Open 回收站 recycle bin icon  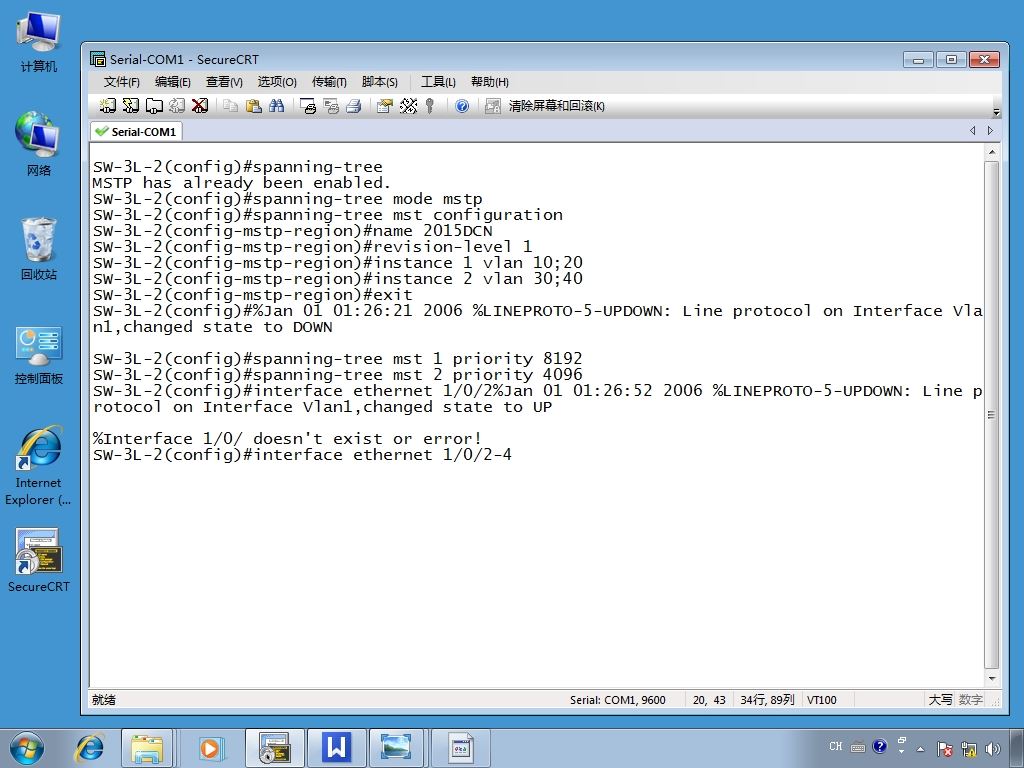tap(39, 249)
